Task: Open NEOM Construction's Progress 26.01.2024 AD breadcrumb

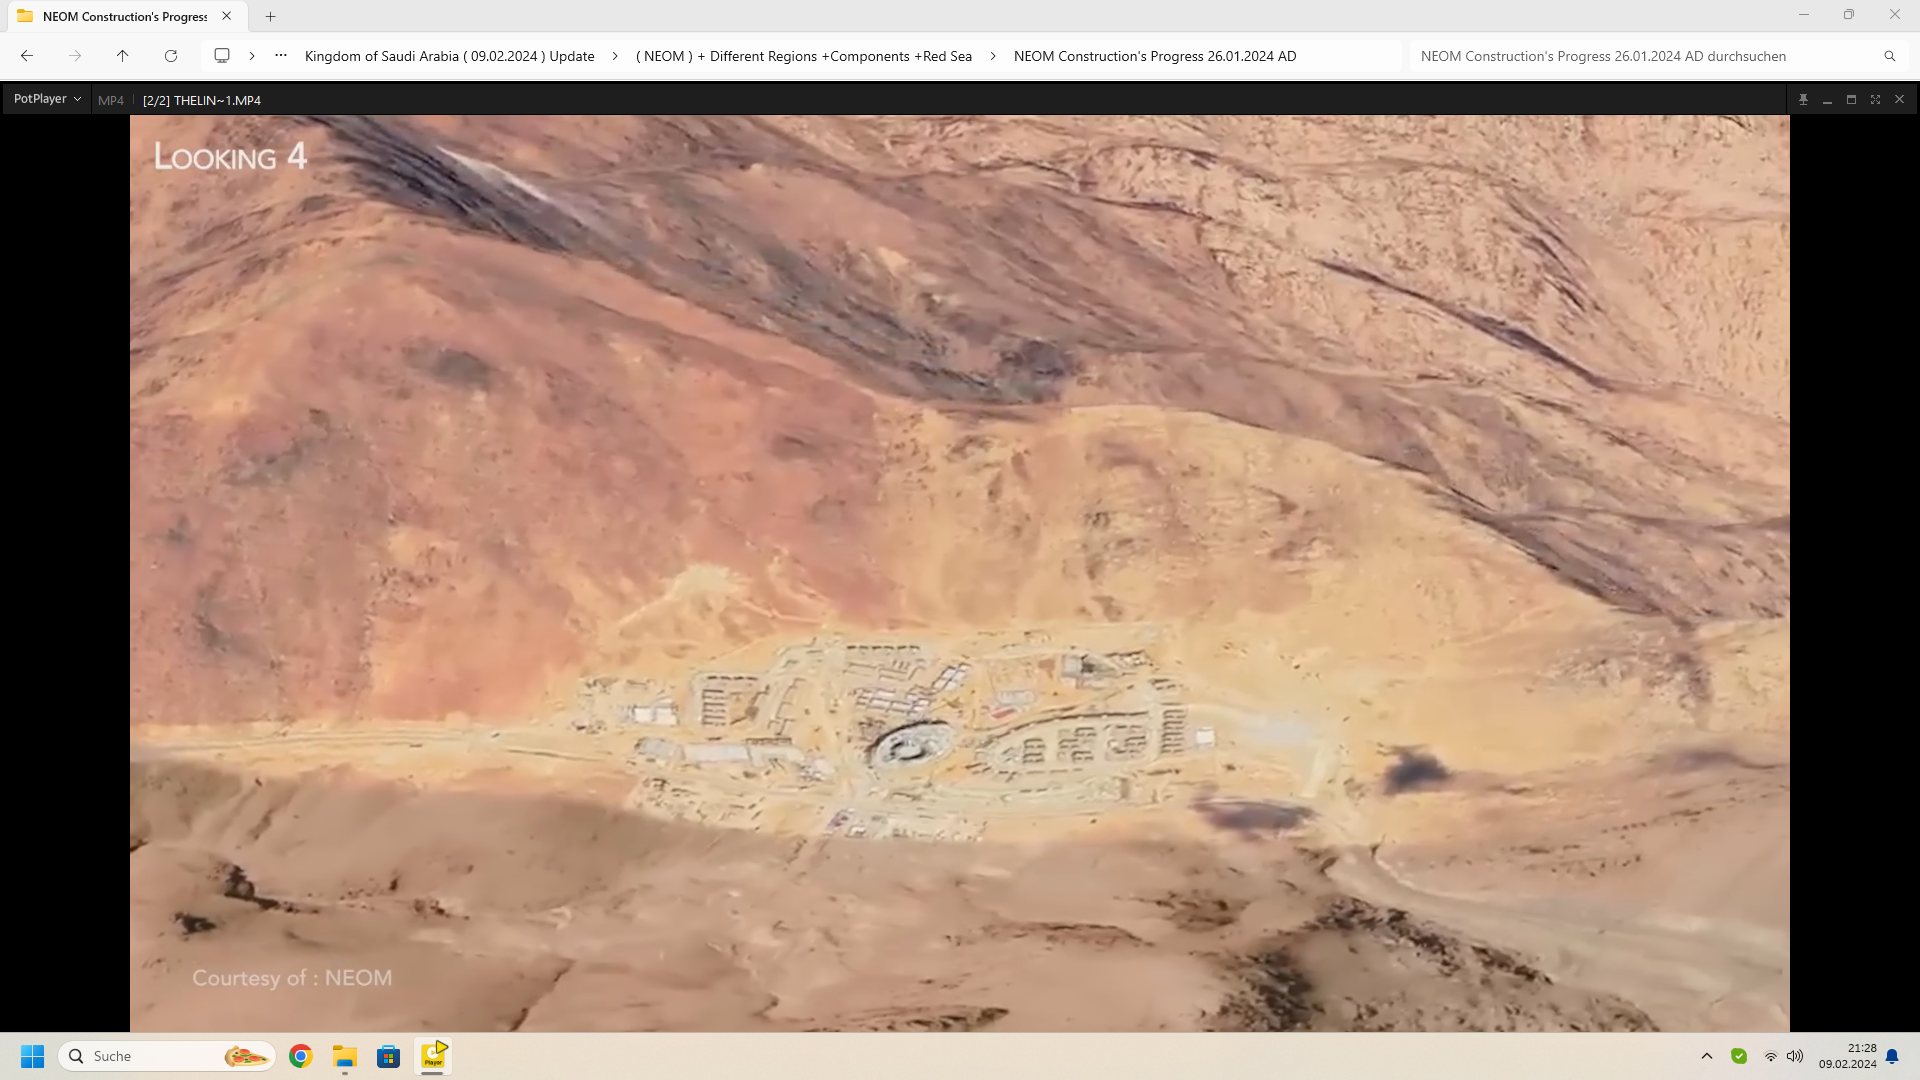Action: point(1155,56)
